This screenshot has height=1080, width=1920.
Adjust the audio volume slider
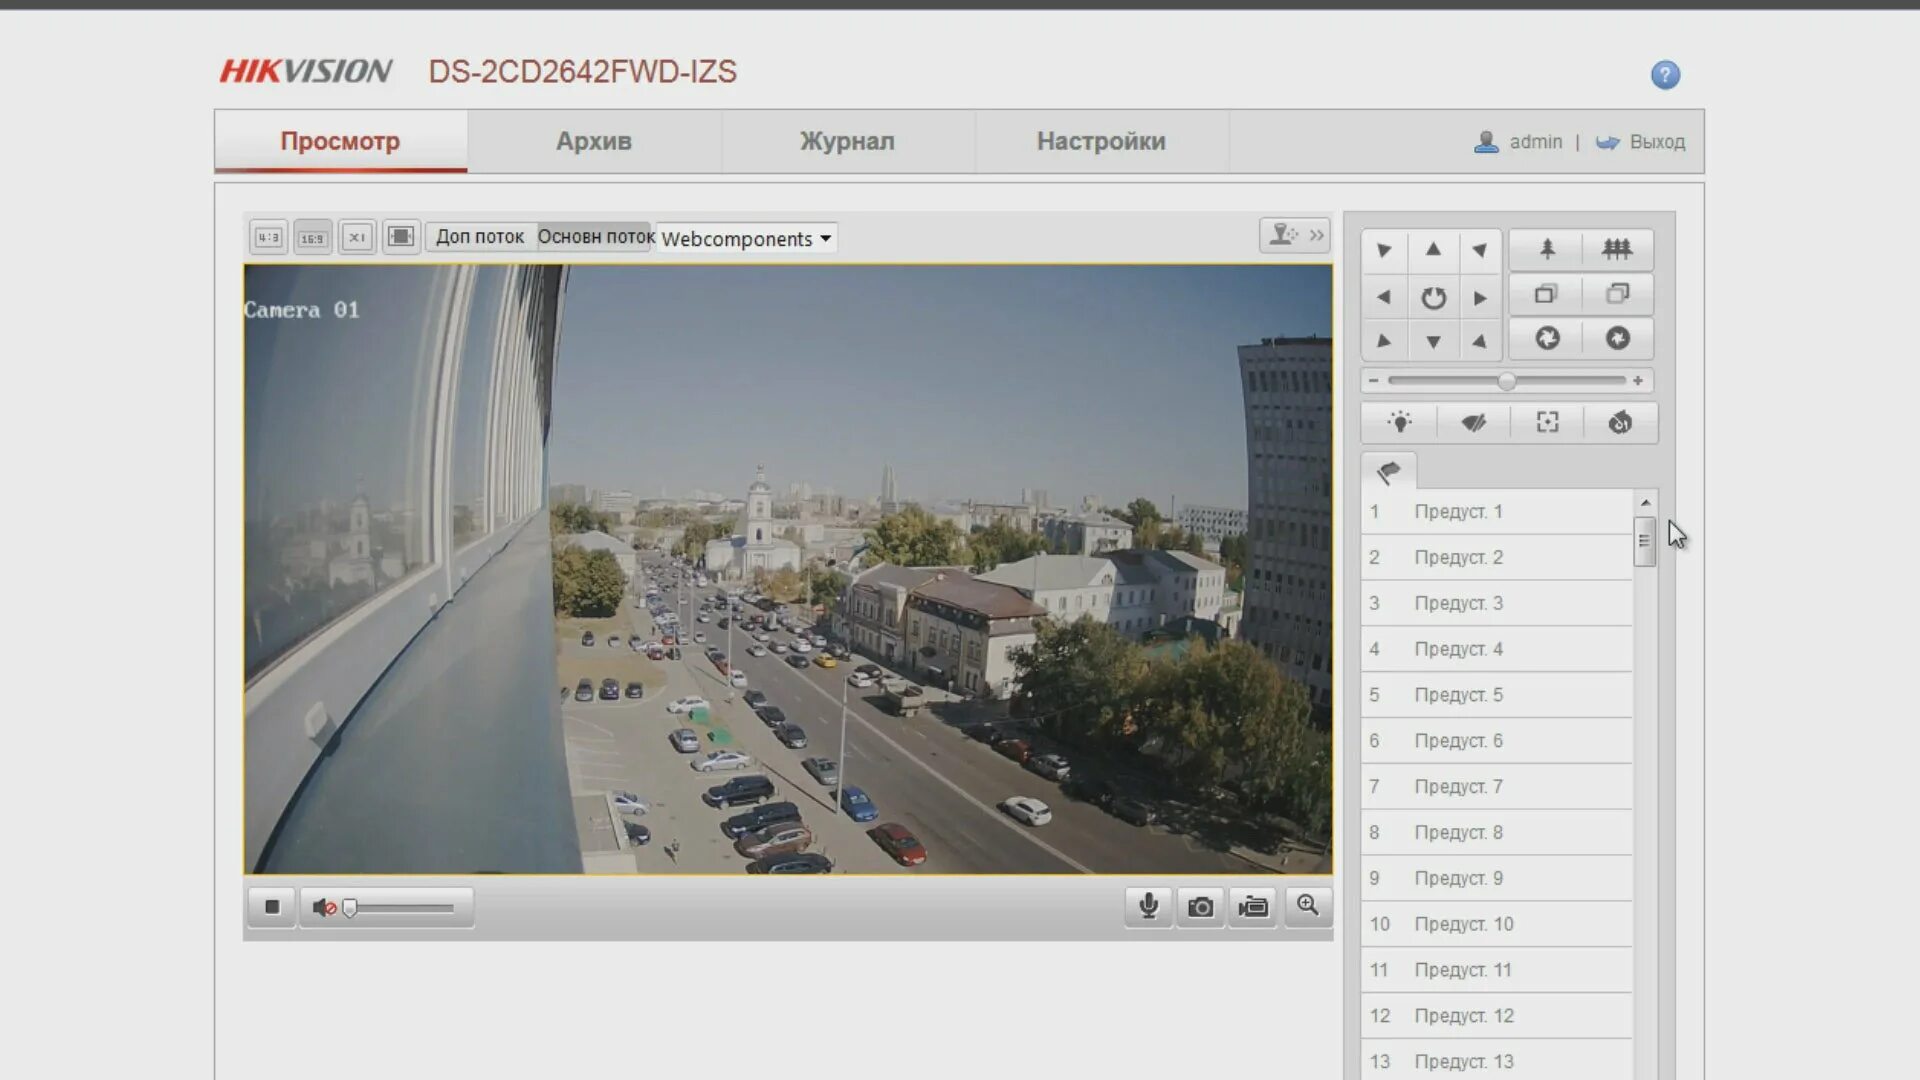pyautogui.click(x=400, y=908)
